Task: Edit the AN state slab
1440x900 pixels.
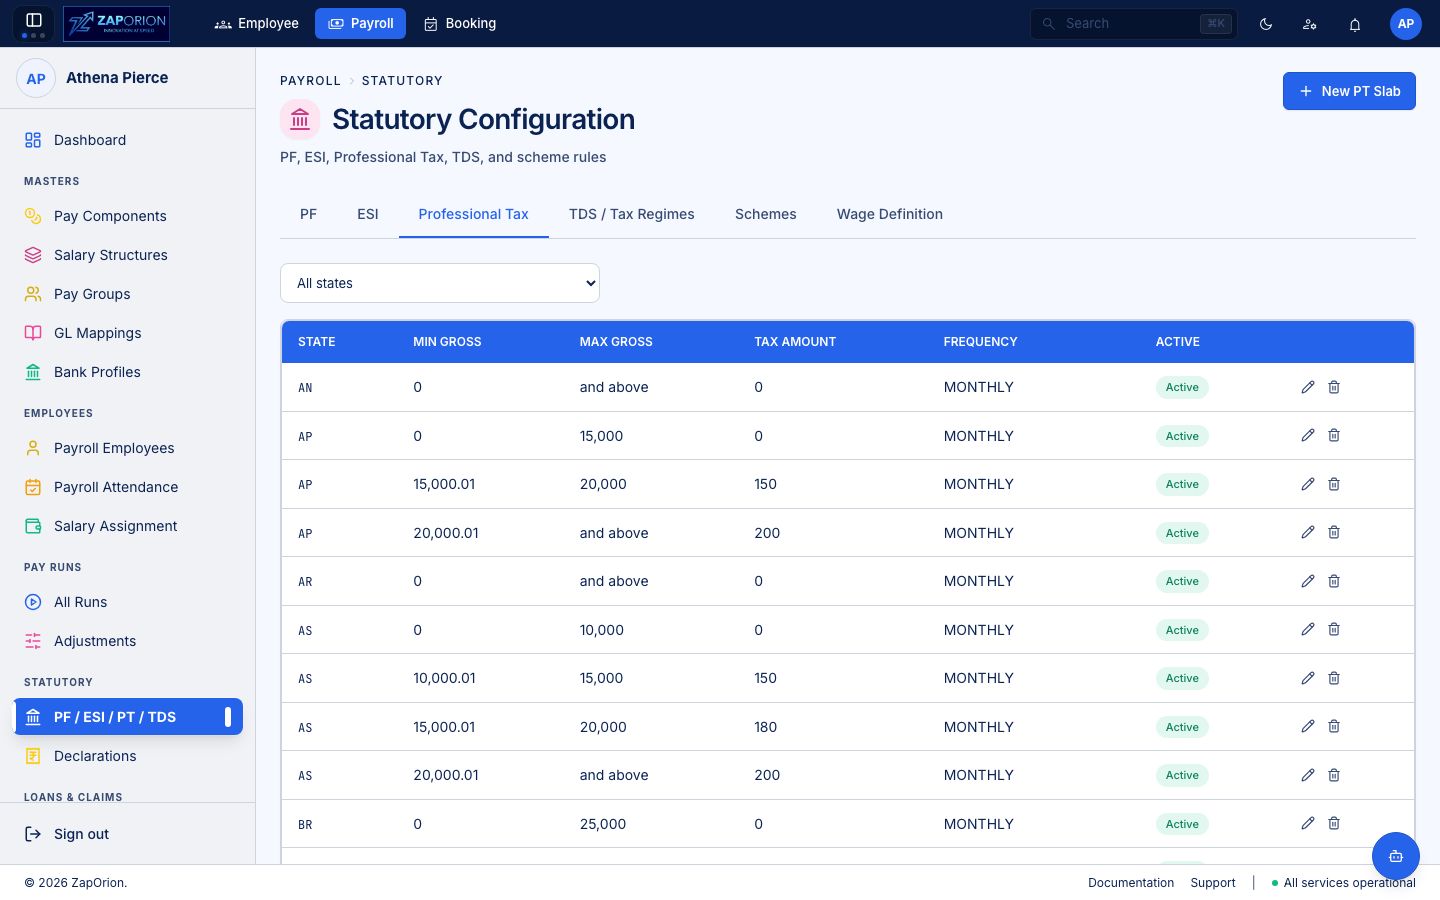Action: click(1308, 387)
